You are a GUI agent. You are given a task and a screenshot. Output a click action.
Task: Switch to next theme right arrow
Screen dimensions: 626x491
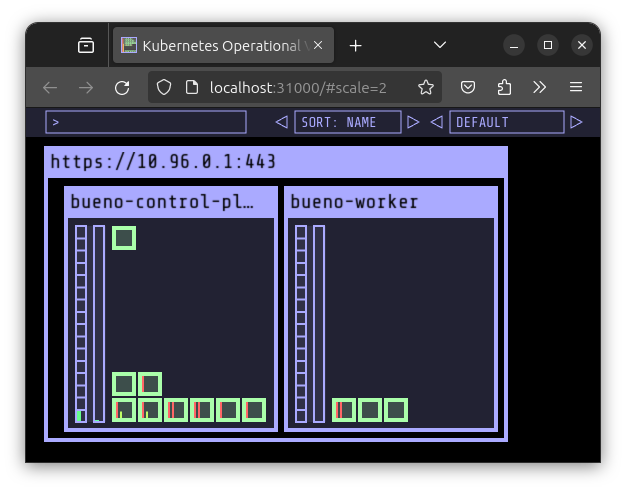tap(576, 122)
